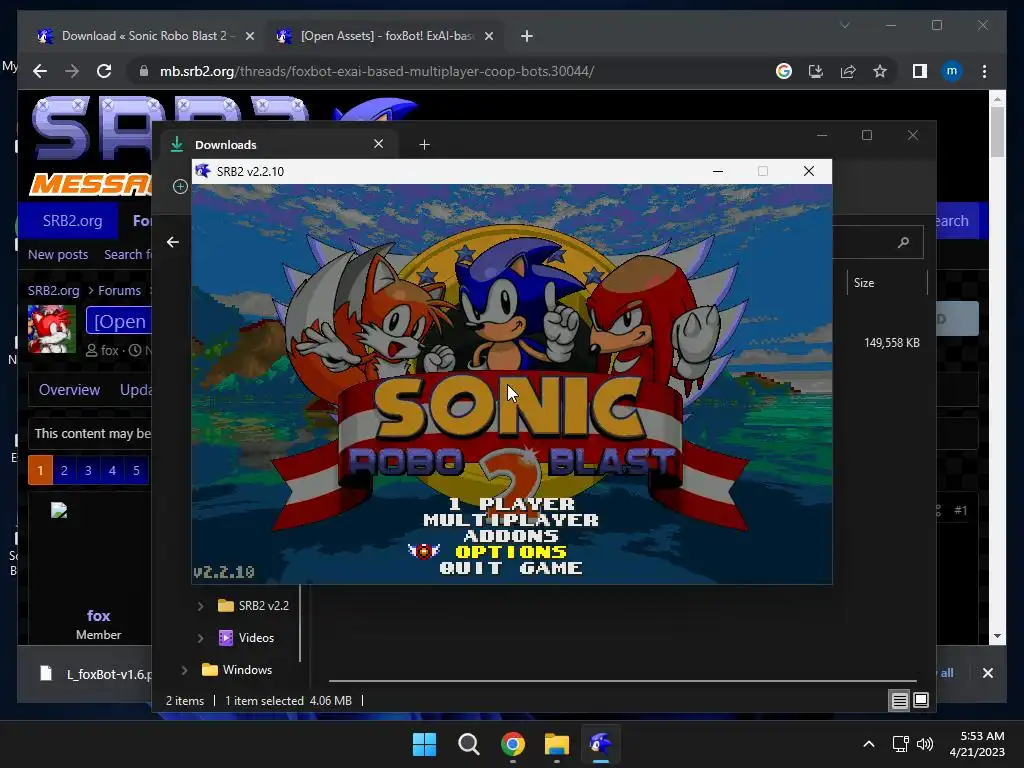Viewport: 1024px width, 768px height.
Task: Select OPTIONS in game menu
Action: click(x=511, y=552)
